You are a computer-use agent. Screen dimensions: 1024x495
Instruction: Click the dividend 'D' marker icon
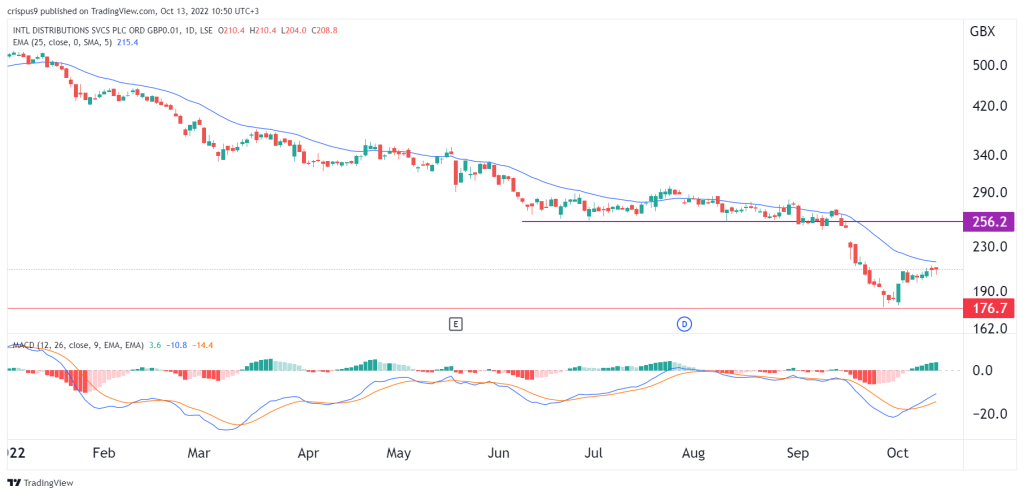[x=684, y=323]
